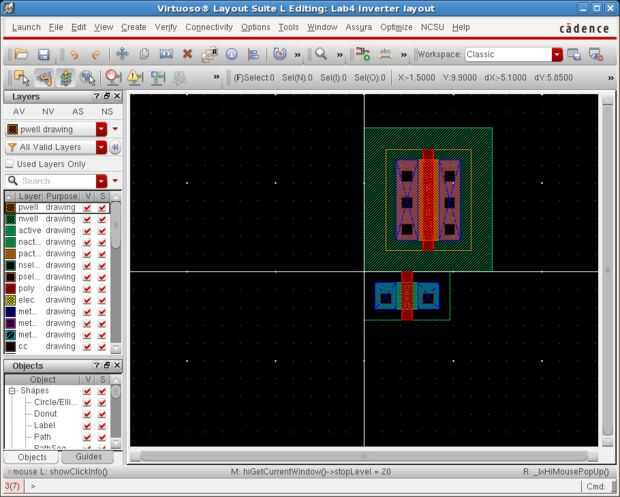The height and width of the screenshot is (497, 620).
Task: Click the Layers list vertical scrollbar
Action: pyautogui.click(x=116, y=273)
